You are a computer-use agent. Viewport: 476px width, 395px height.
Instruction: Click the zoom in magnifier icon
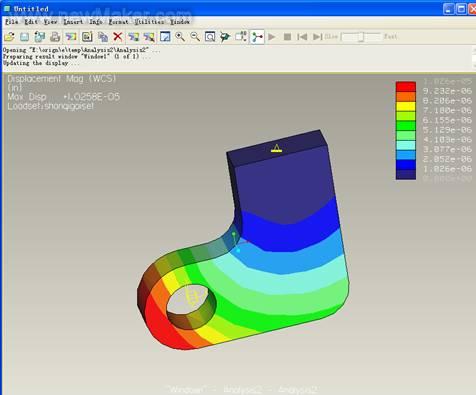pos(180,37)
